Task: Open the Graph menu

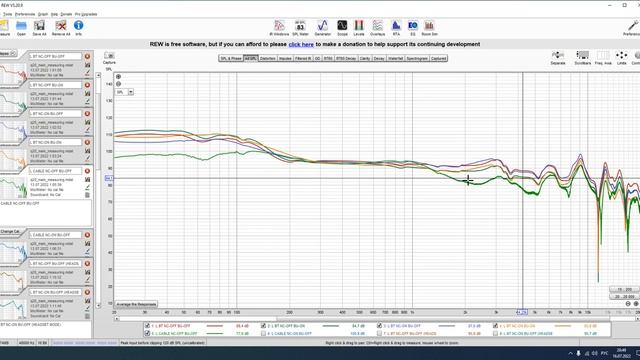Action: click(x=43, y=14)
